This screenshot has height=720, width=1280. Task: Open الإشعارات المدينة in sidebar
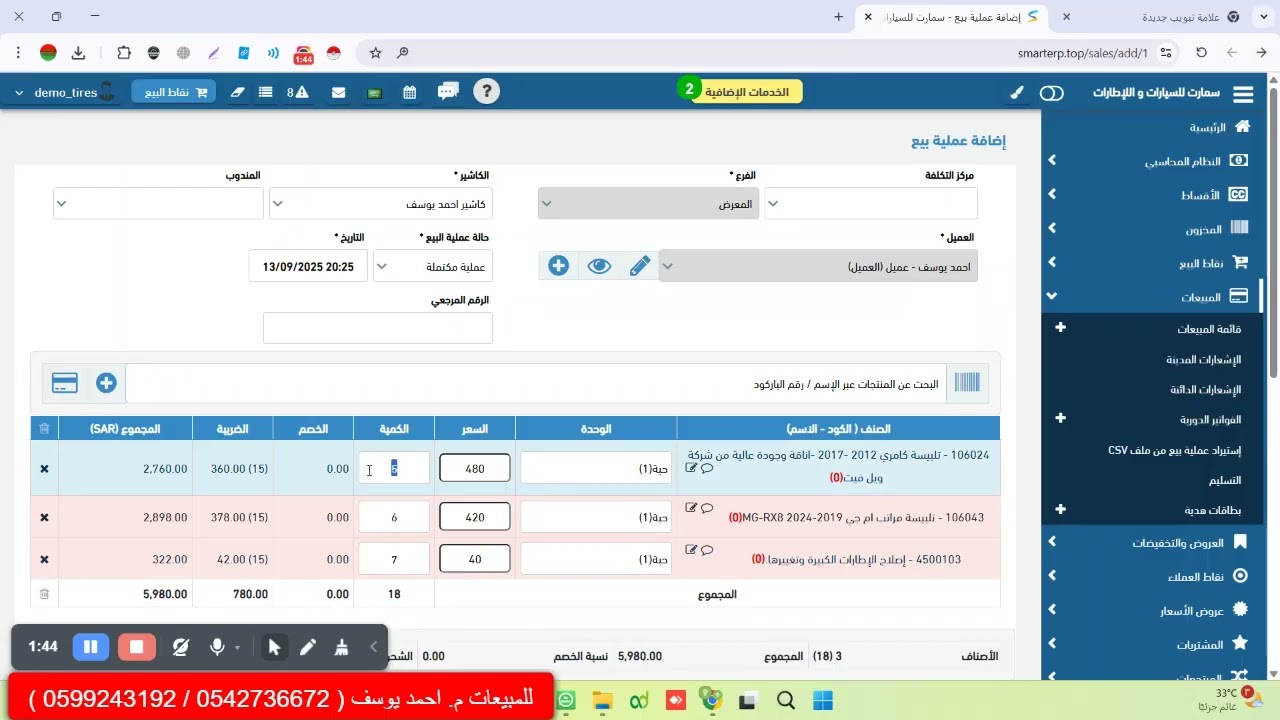1203,359
